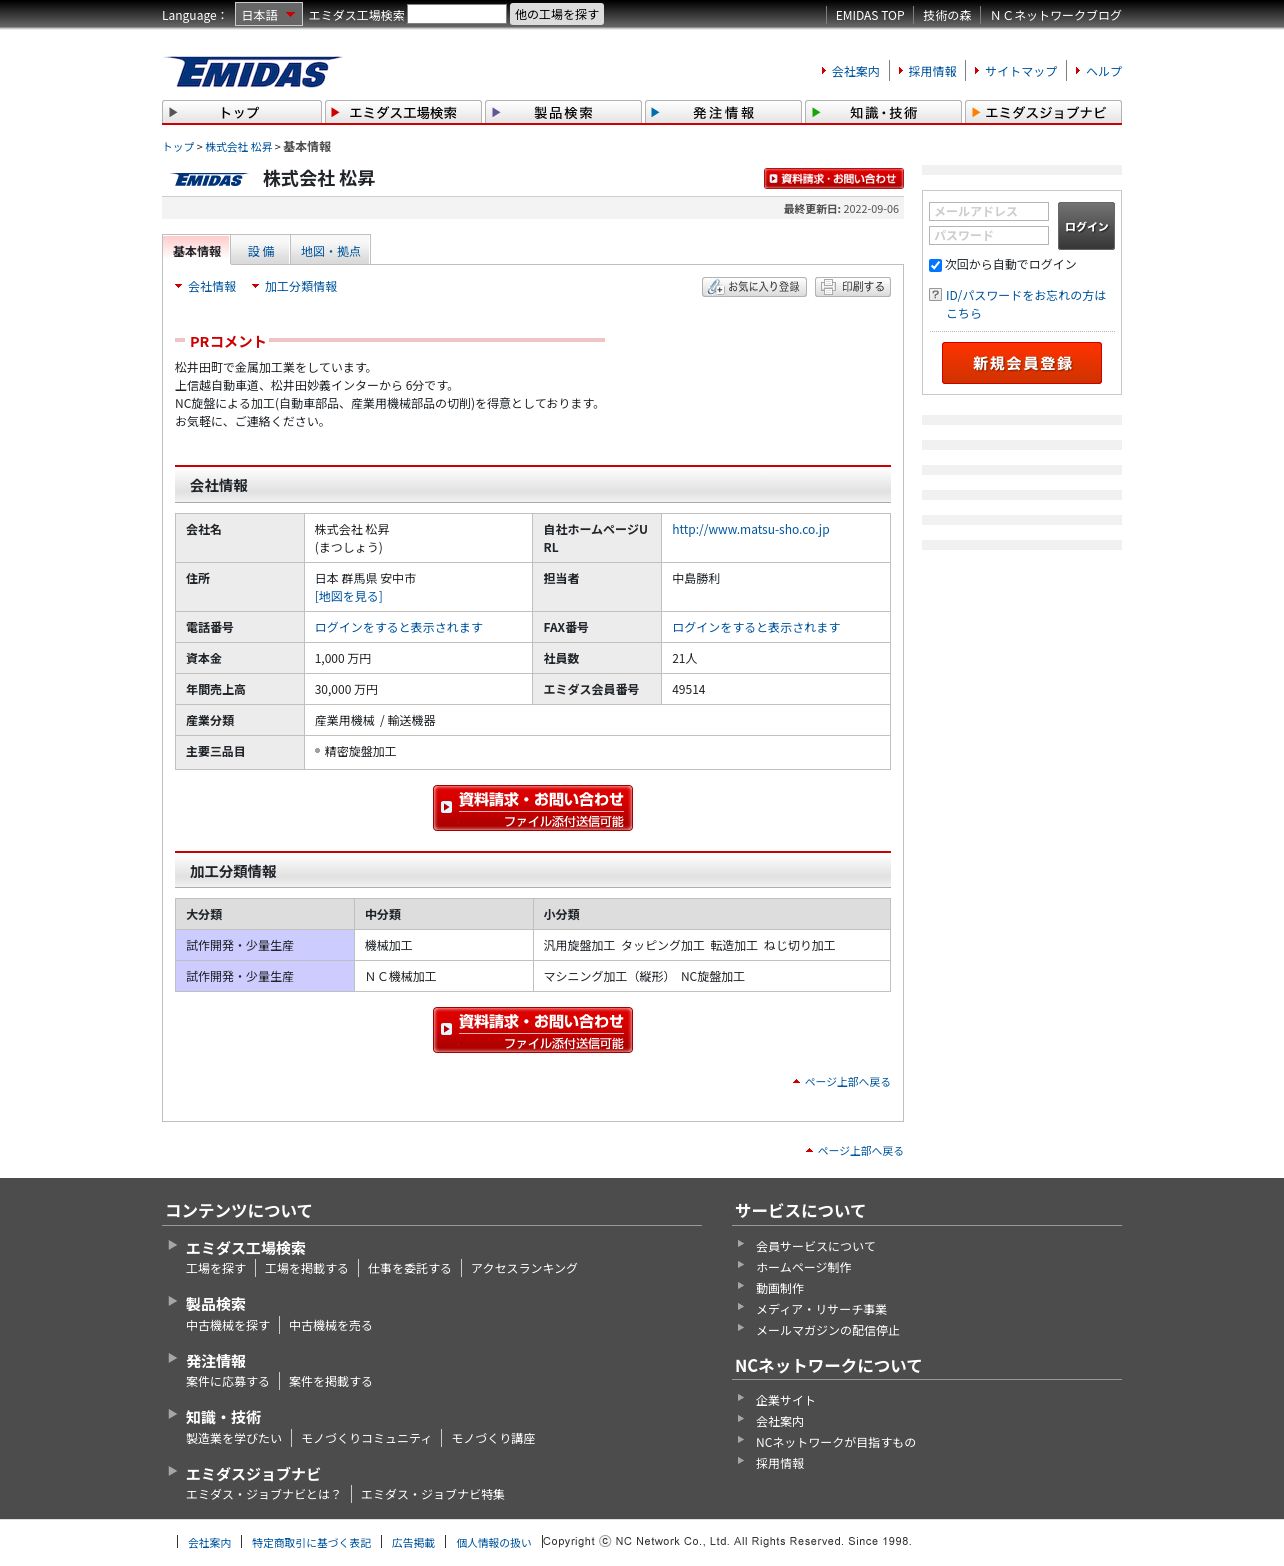This screenshot has width=1284, height=1566.
Task: Click footer 工場を探す link
Action: point(216,1269)
